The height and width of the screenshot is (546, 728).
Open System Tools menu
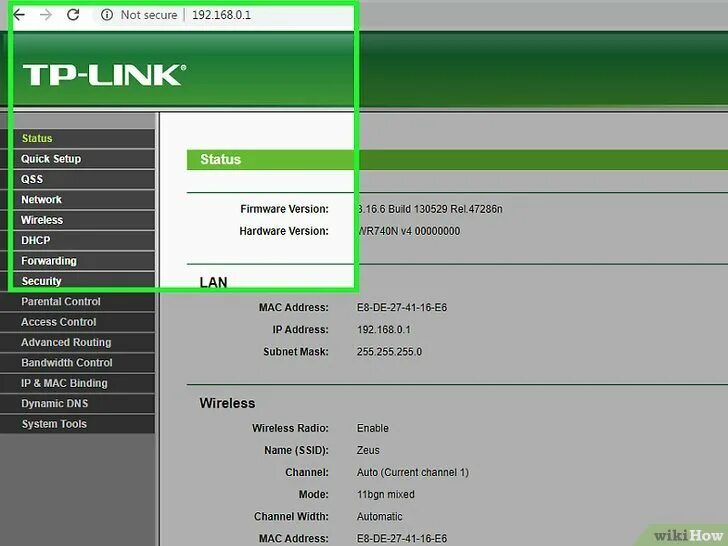tap(78, 424)
